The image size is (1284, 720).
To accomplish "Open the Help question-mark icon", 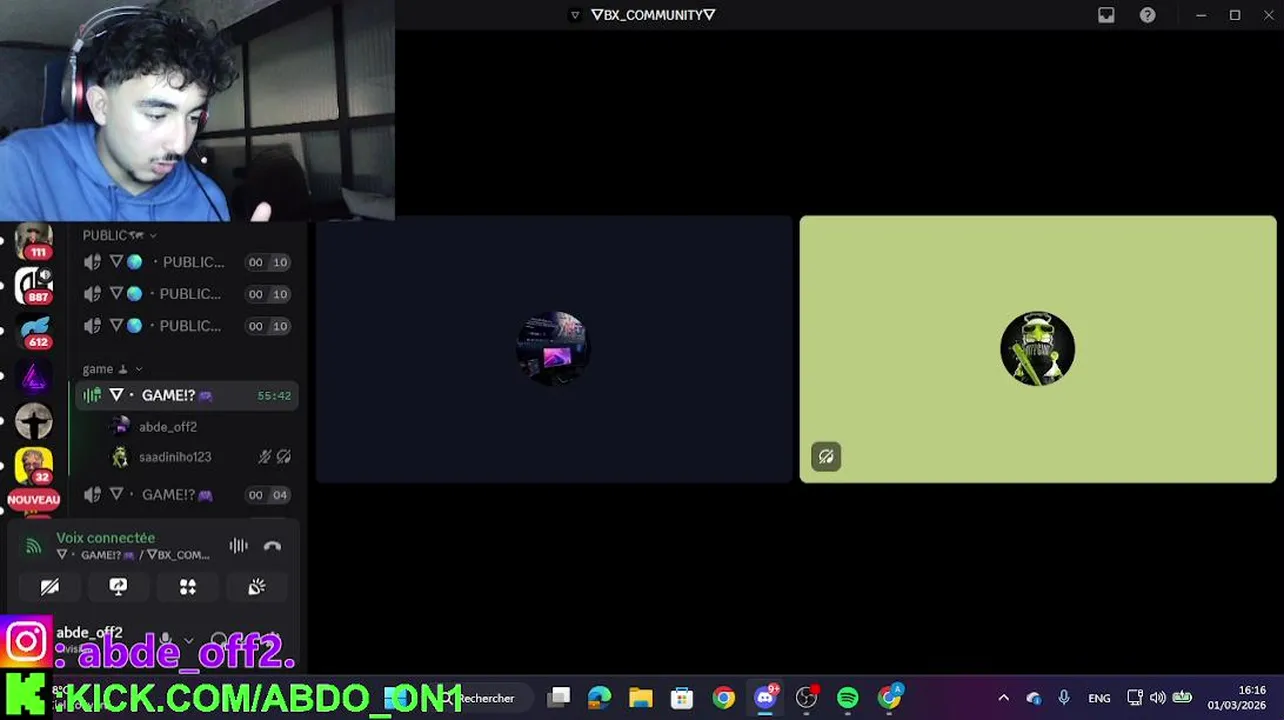I will tap(1148, 15).
